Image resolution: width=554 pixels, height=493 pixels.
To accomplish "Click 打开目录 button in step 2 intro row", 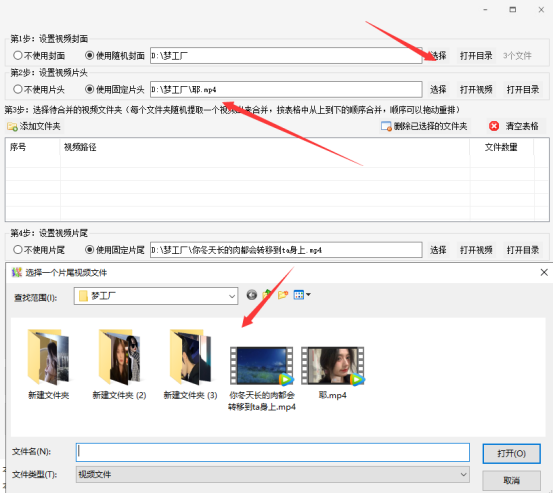I will click(523, 89).
